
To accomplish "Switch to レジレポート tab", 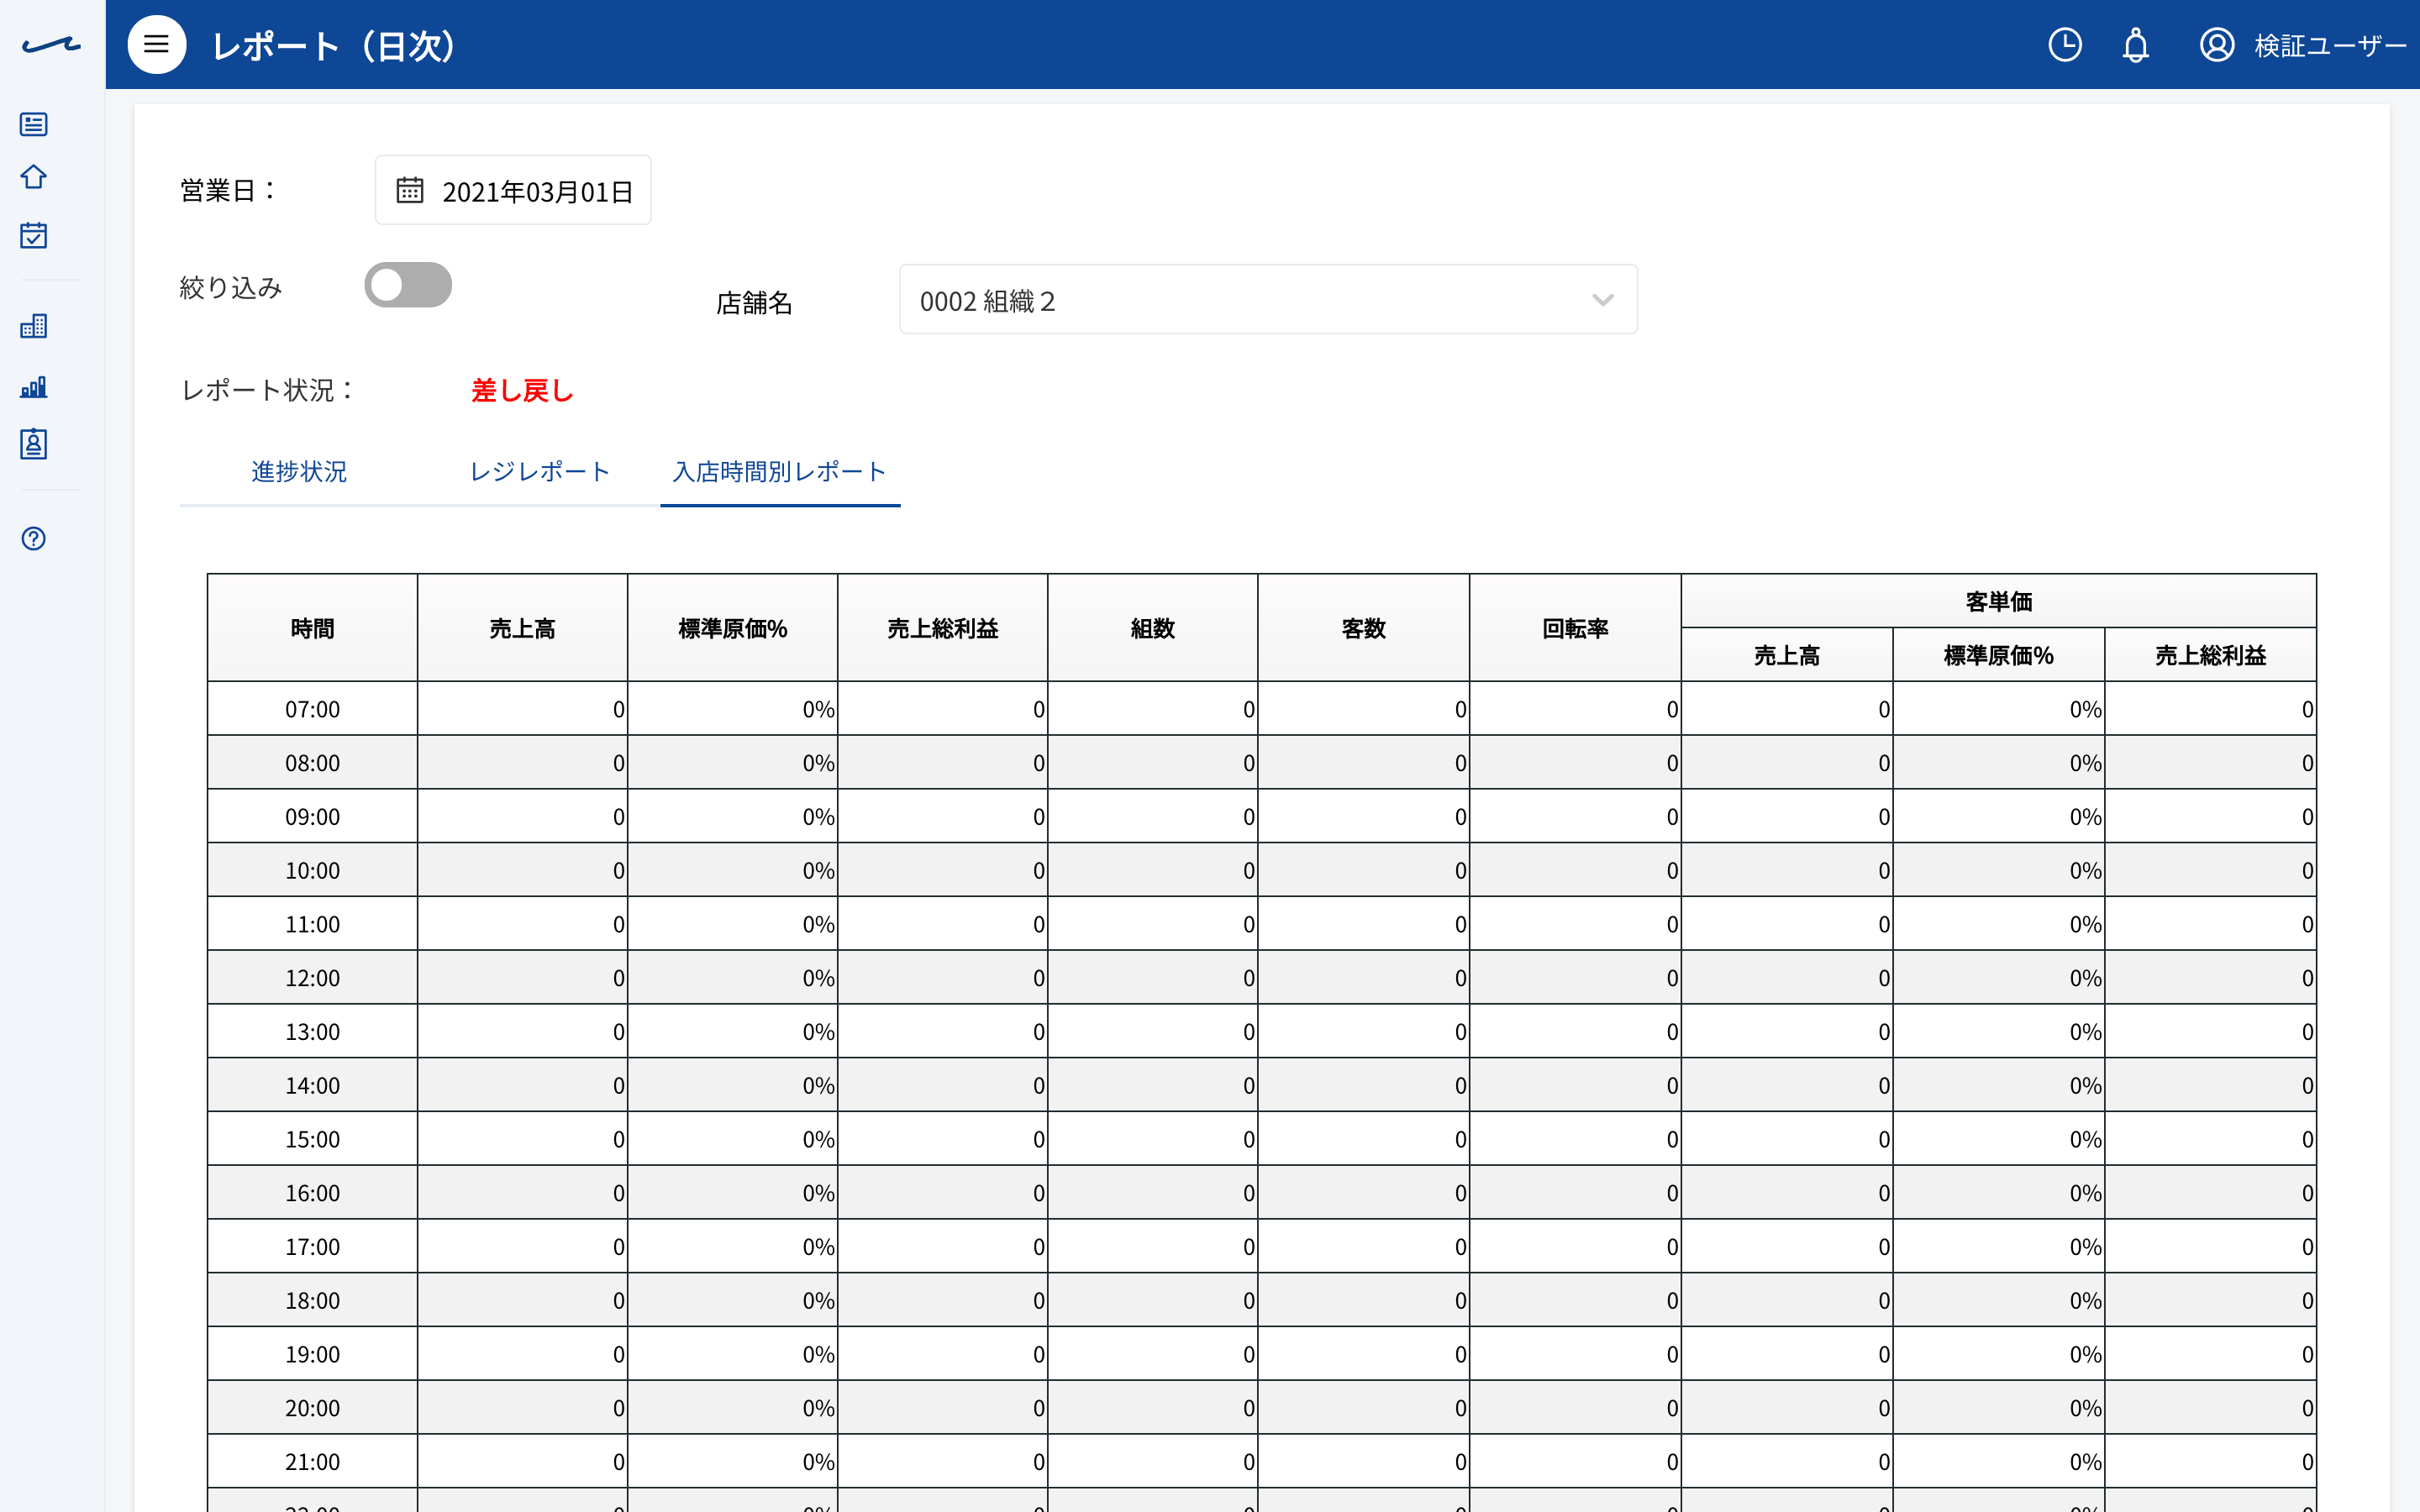I will [x=540, y=472].
